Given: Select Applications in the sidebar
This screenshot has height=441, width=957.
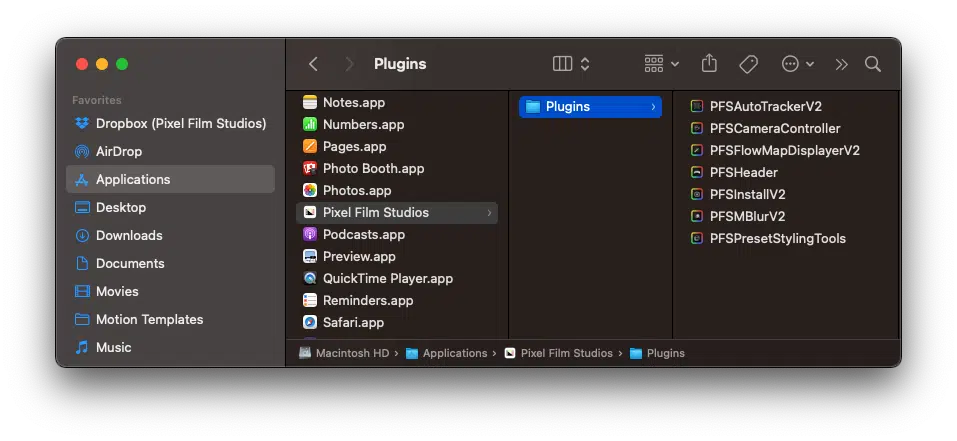Looking at the screenshot, I should click(x=170, y=179).
